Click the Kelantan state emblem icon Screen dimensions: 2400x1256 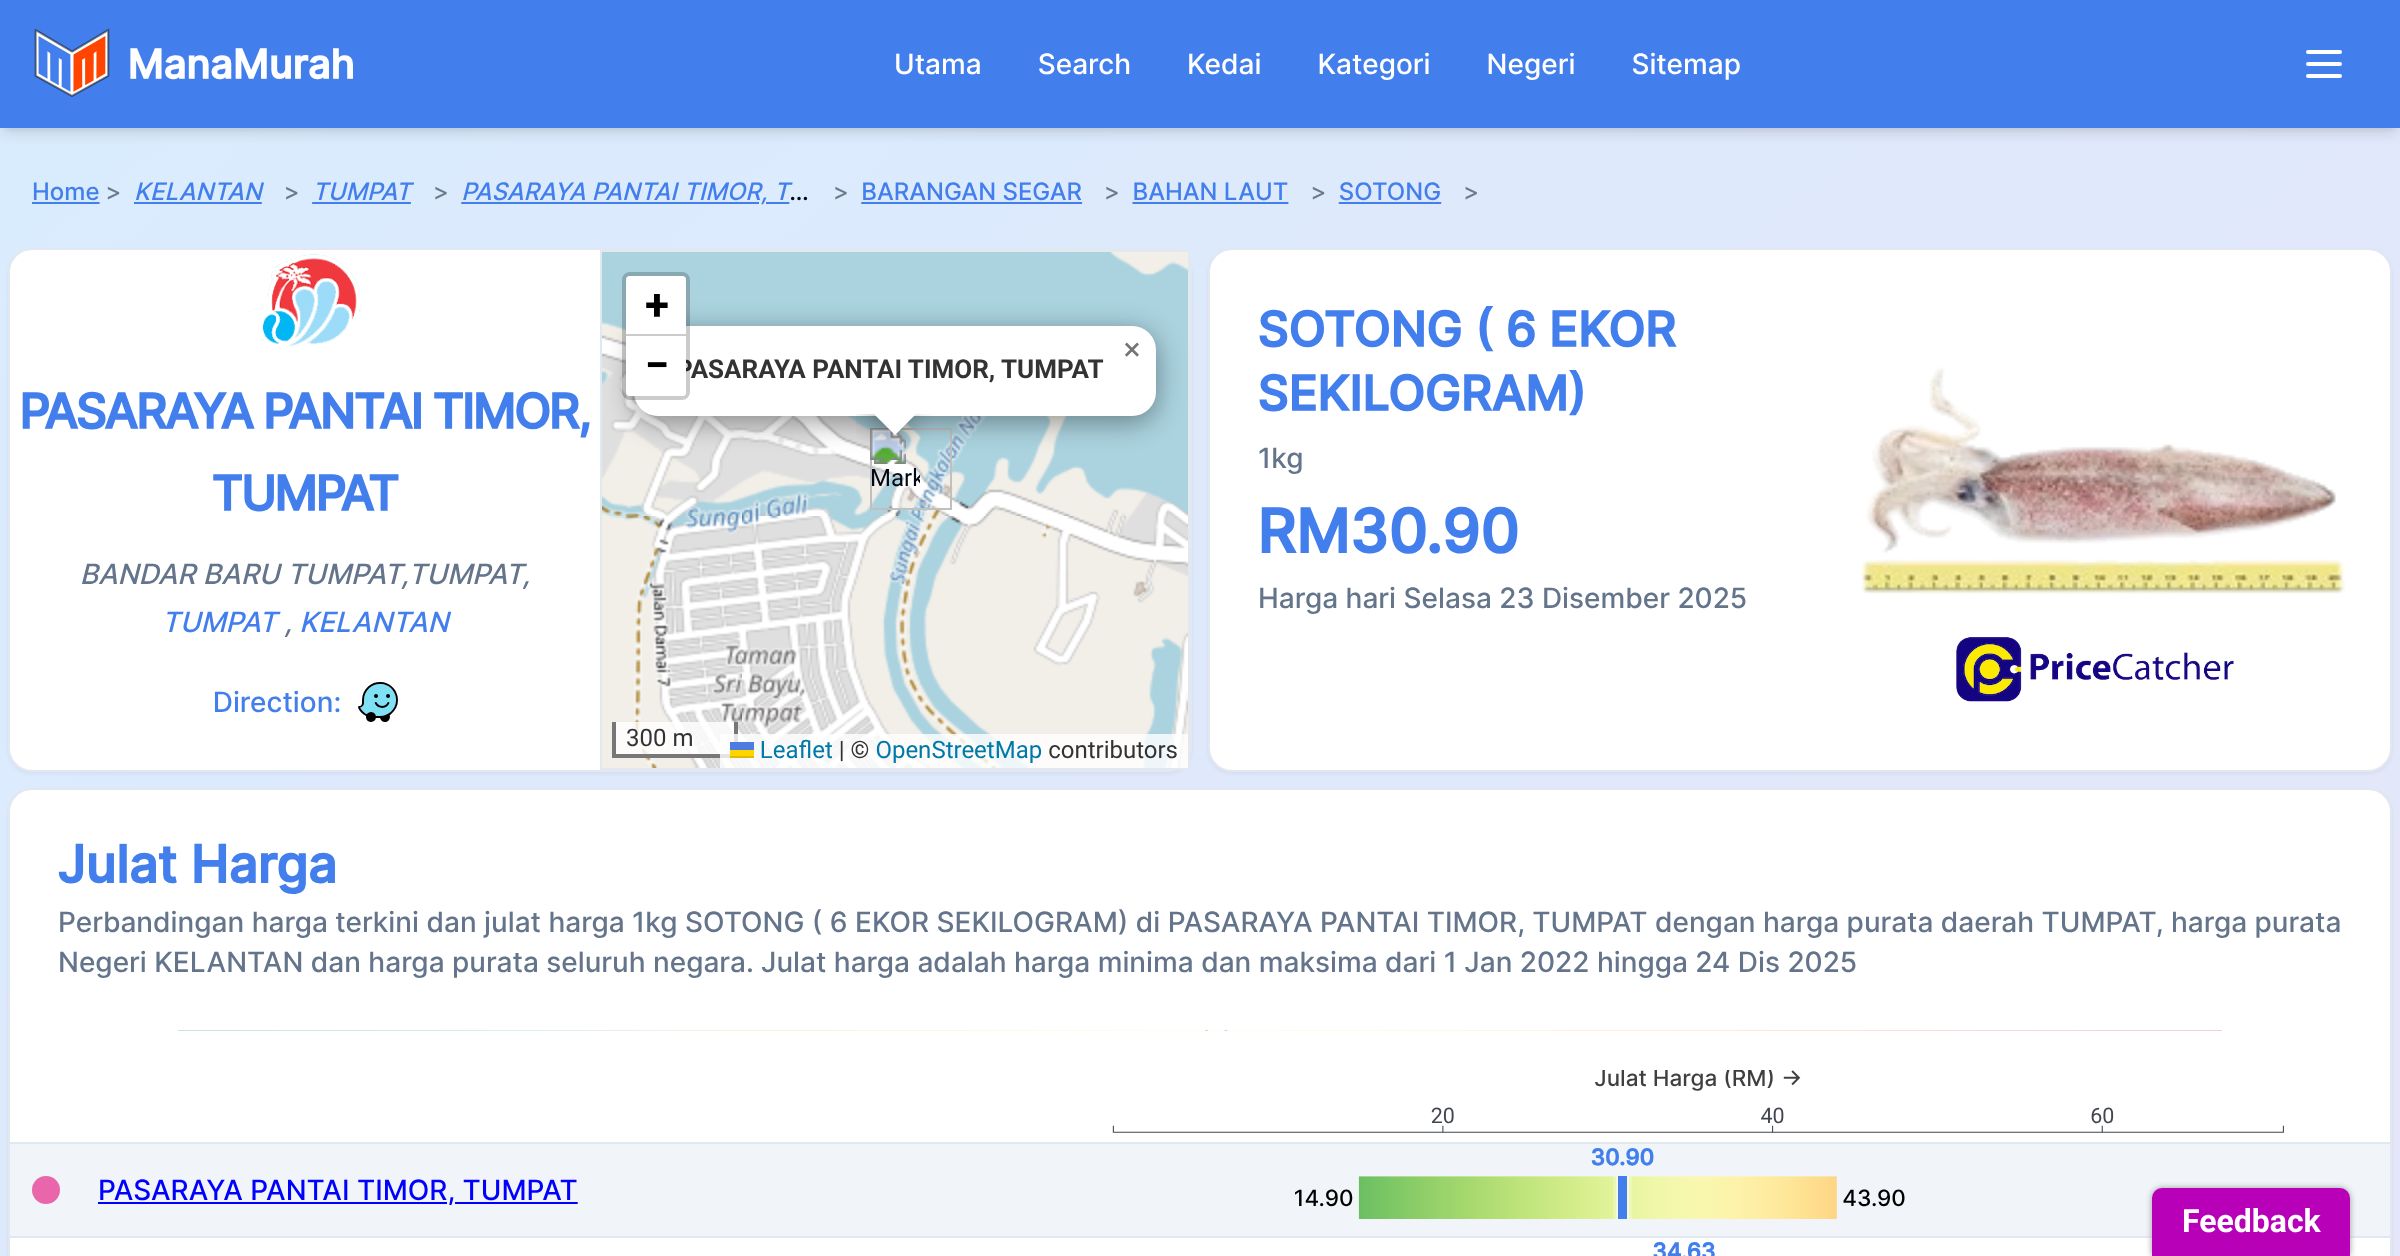click(309, 302)
